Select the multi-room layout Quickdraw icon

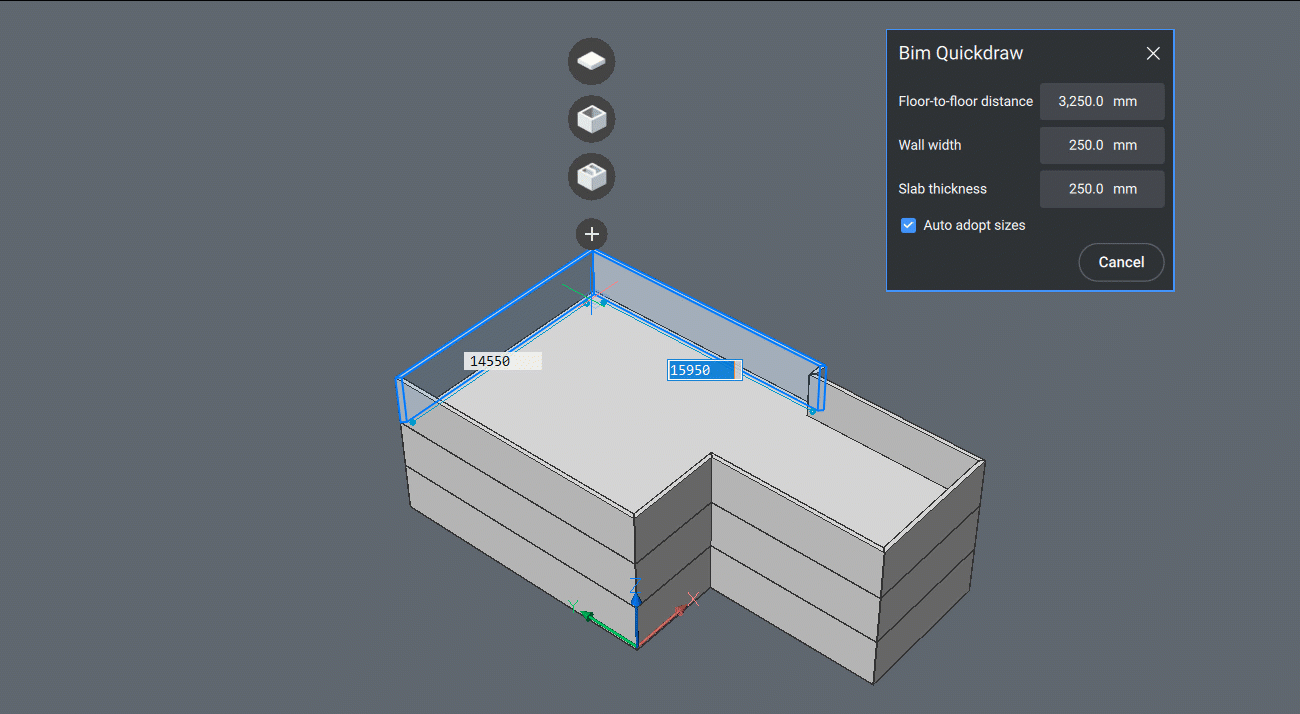coord(591,177)
